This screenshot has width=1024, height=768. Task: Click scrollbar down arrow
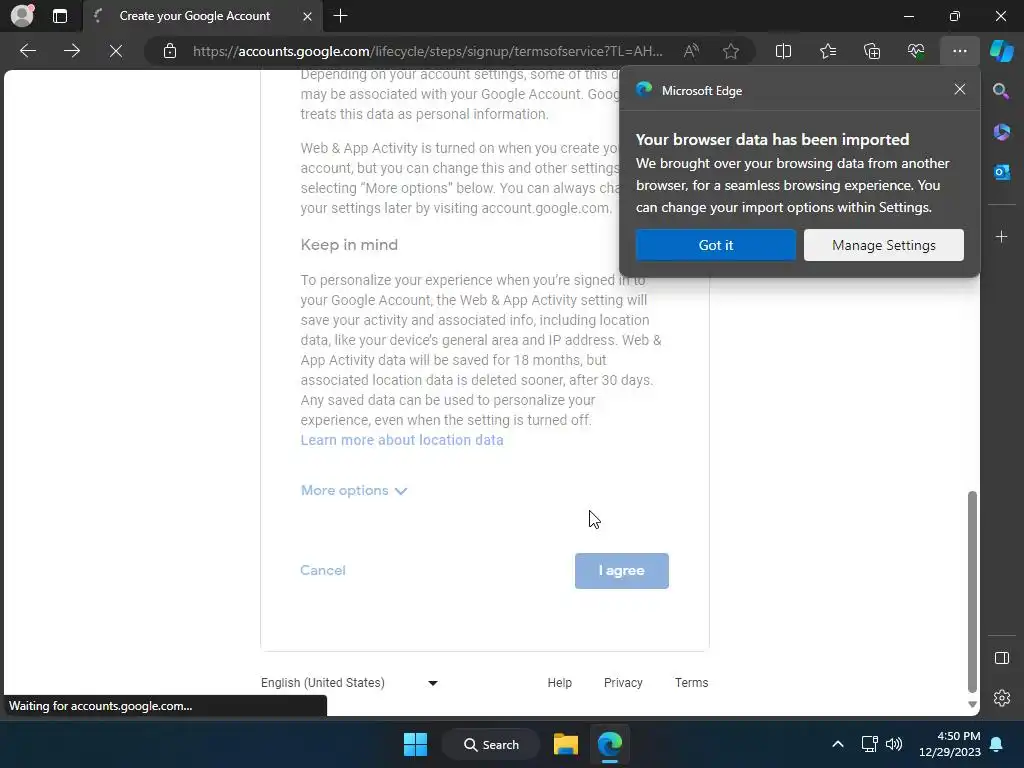[972, 704]
